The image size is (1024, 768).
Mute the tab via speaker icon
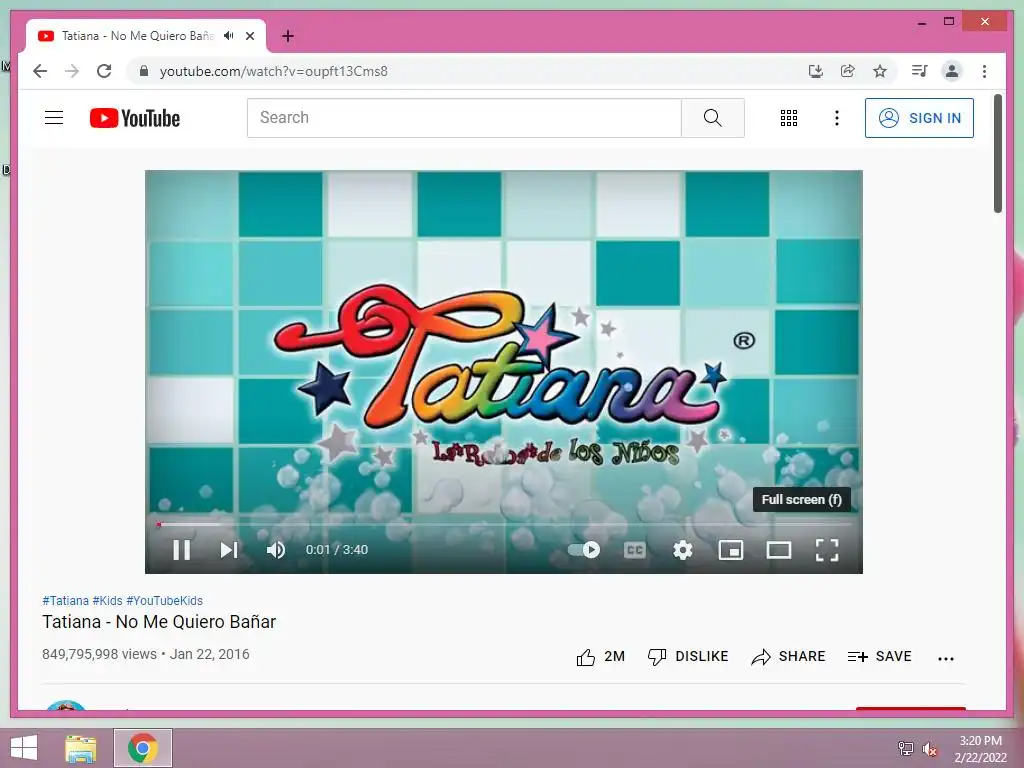229,36
